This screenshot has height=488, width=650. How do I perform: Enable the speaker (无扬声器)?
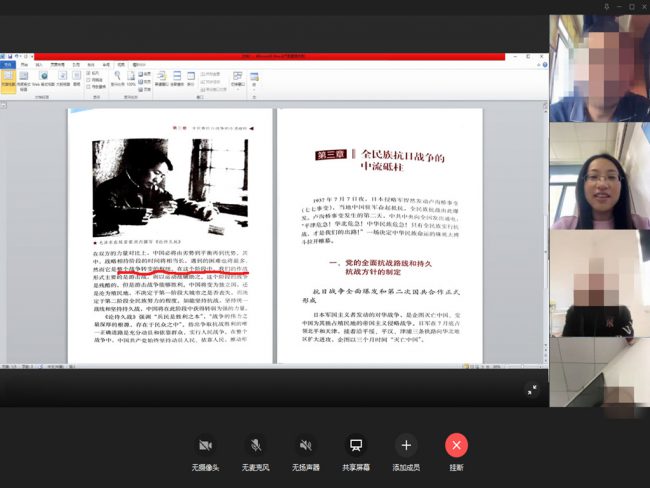point(306,445)
